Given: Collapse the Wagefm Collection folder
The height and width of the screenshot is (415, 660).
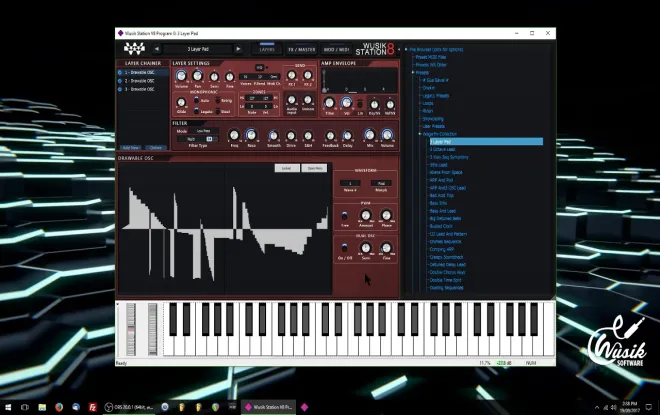Looking at the screenshot, I should [x=420, y=134].
